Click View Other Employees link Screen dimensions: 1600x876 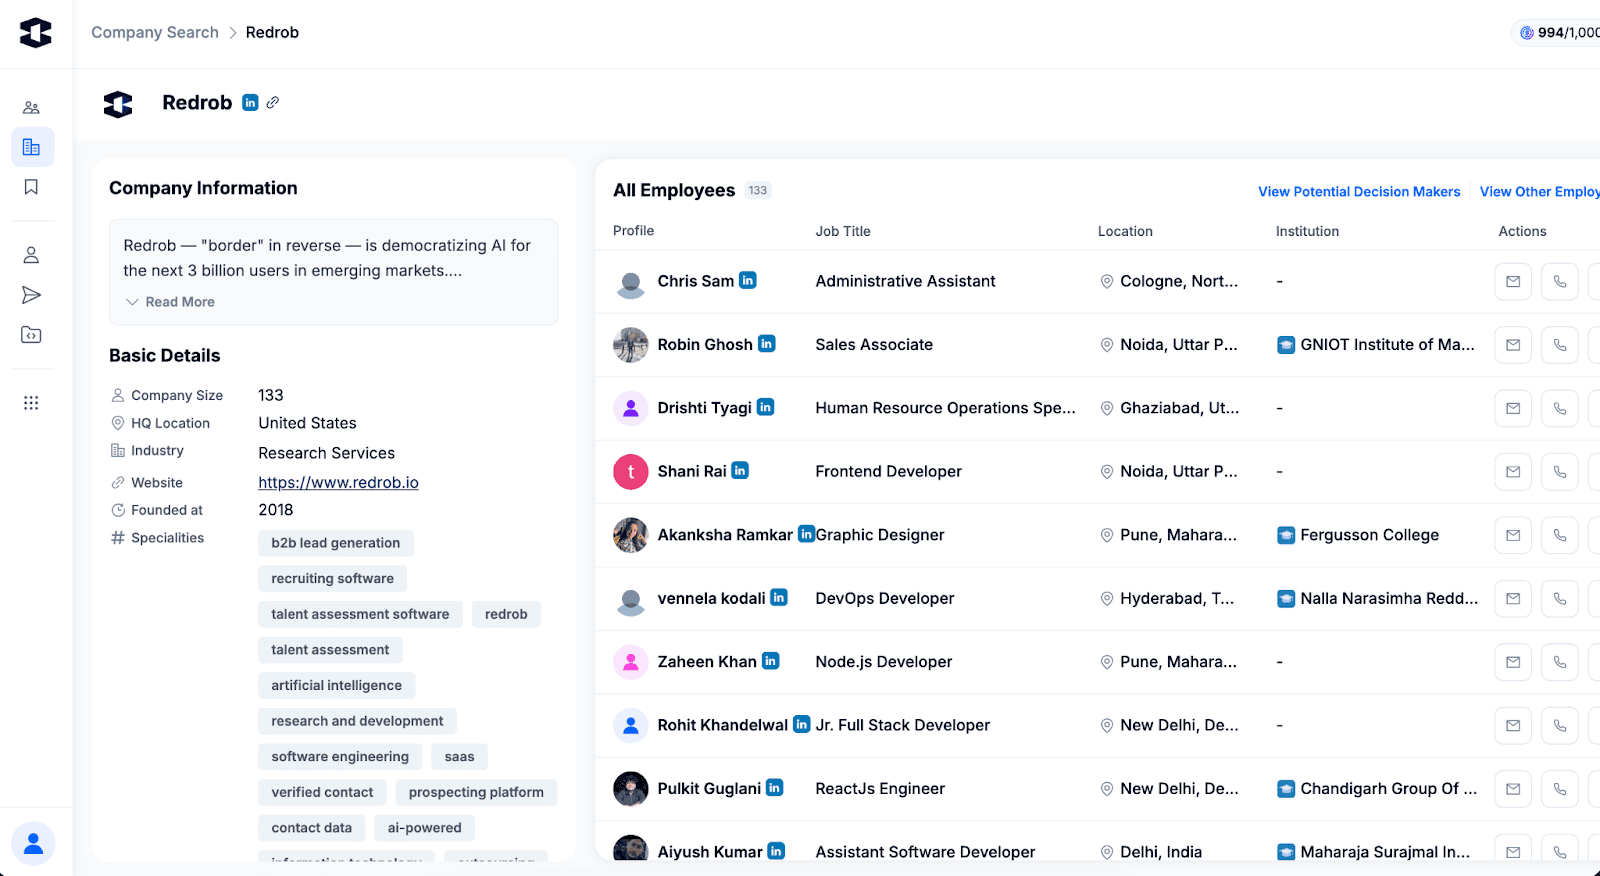click(1540, 192)
